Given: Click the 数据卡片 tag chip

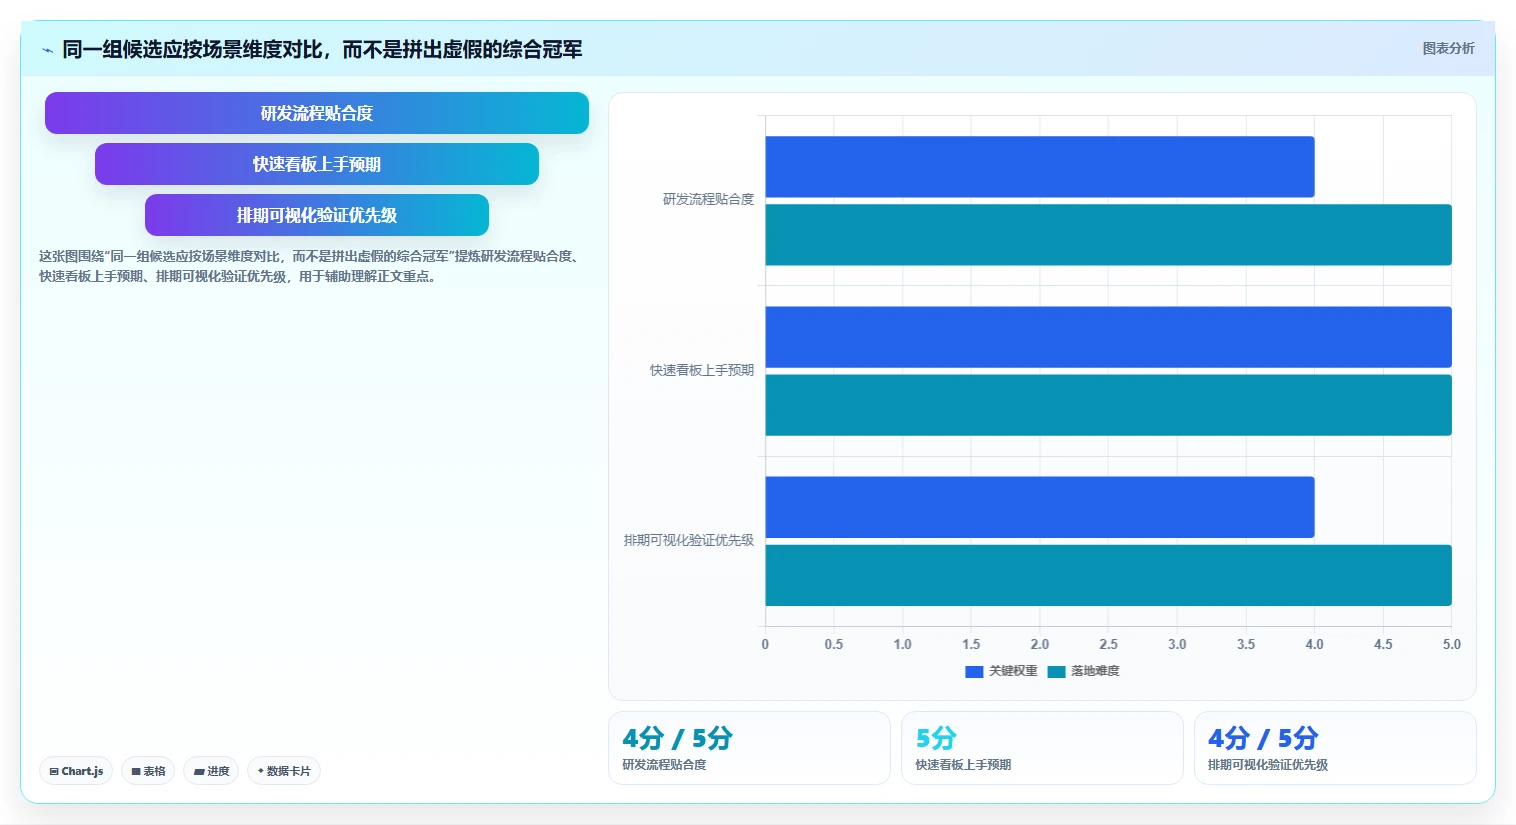Looking at the screenshot, I should point(284,771).
